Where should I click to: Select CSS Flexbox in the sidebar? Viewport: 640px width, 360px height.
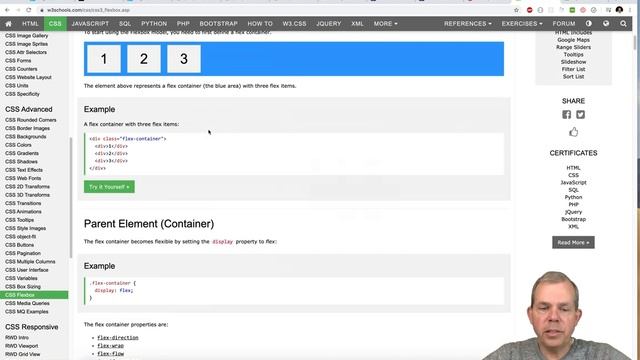coord(34,295)
